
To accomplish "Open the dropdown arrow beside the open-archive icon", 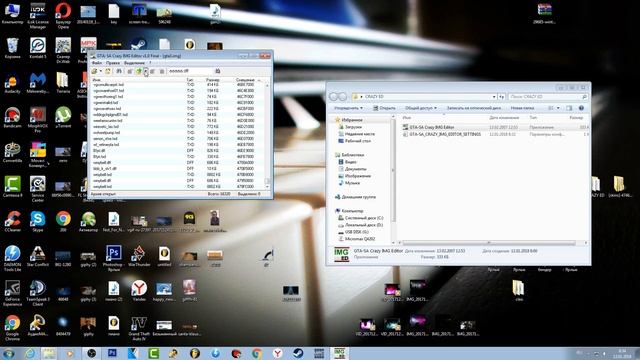I will pos(100,71).
